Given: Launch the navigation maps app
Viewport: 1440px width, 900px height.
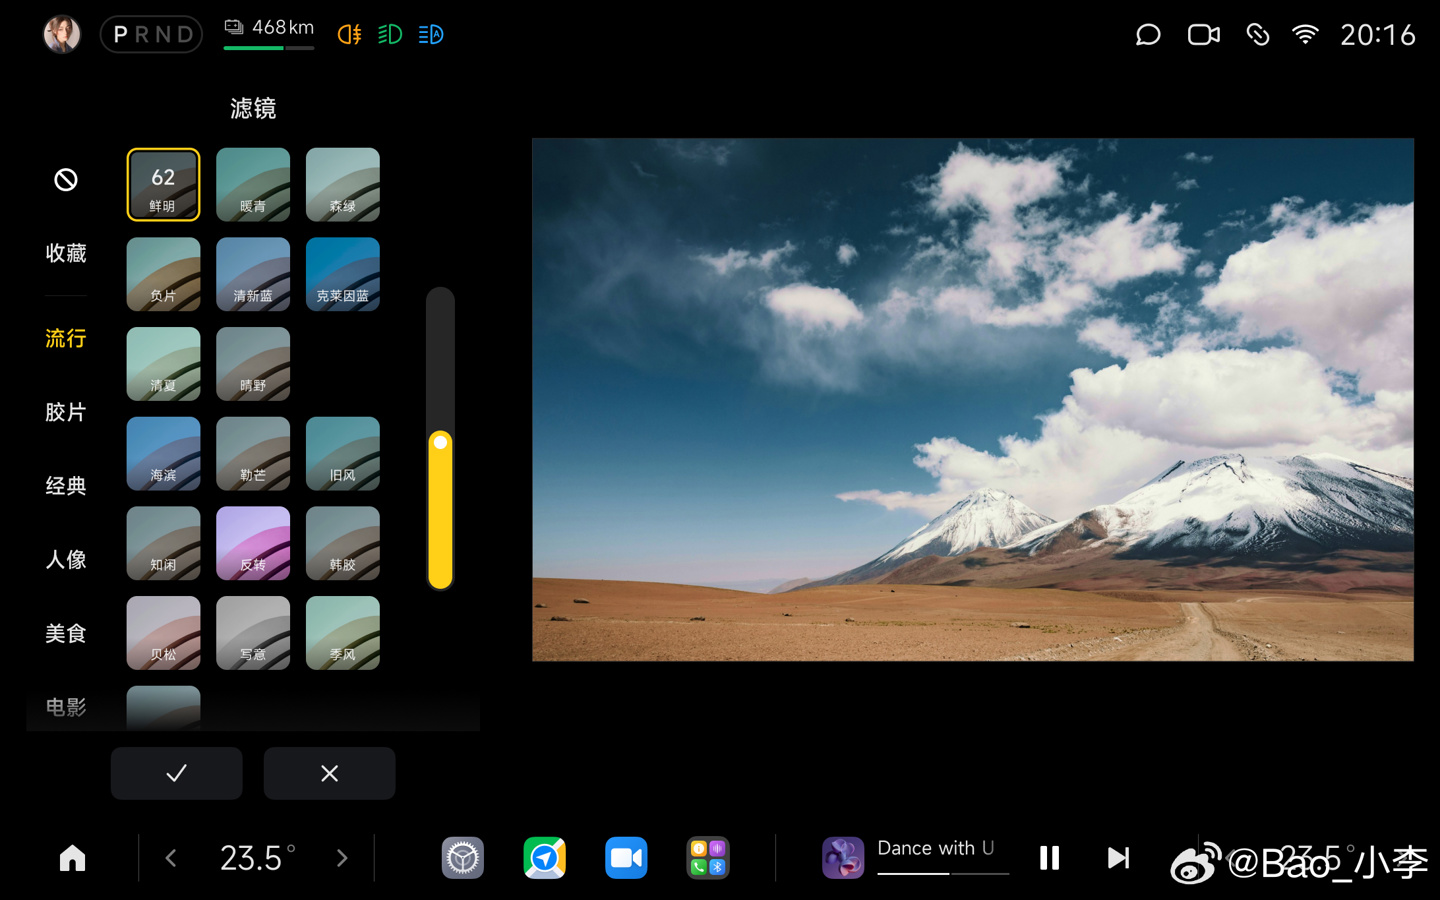Looking at the screenshot, I should 544,858.
